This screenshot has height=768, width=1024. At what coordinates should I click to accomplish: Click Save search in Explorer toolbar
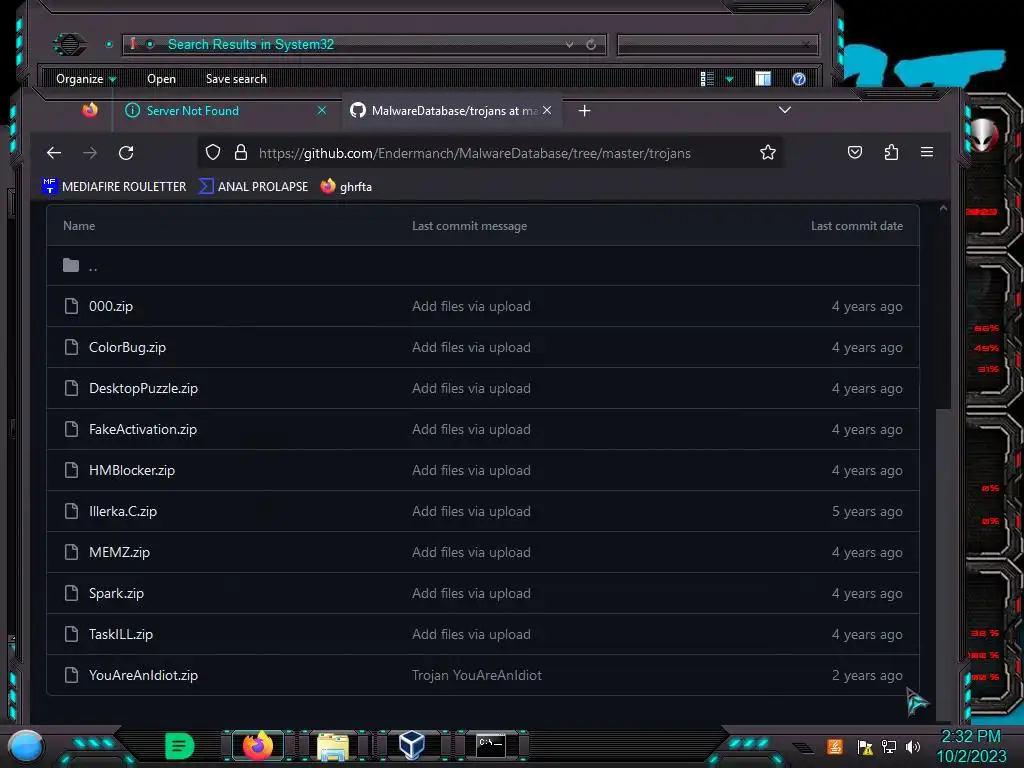(x=236, y=79)
